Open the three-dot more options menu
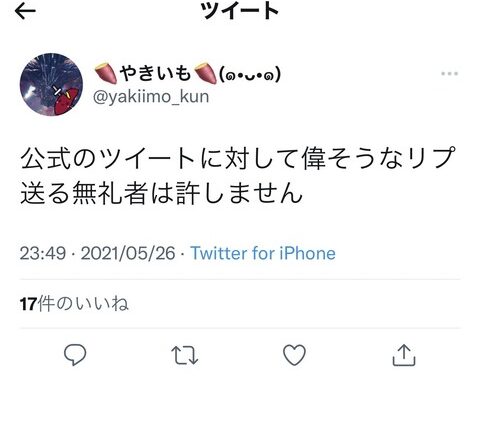Screen dimensions: 480x422 tap(449, 74)
